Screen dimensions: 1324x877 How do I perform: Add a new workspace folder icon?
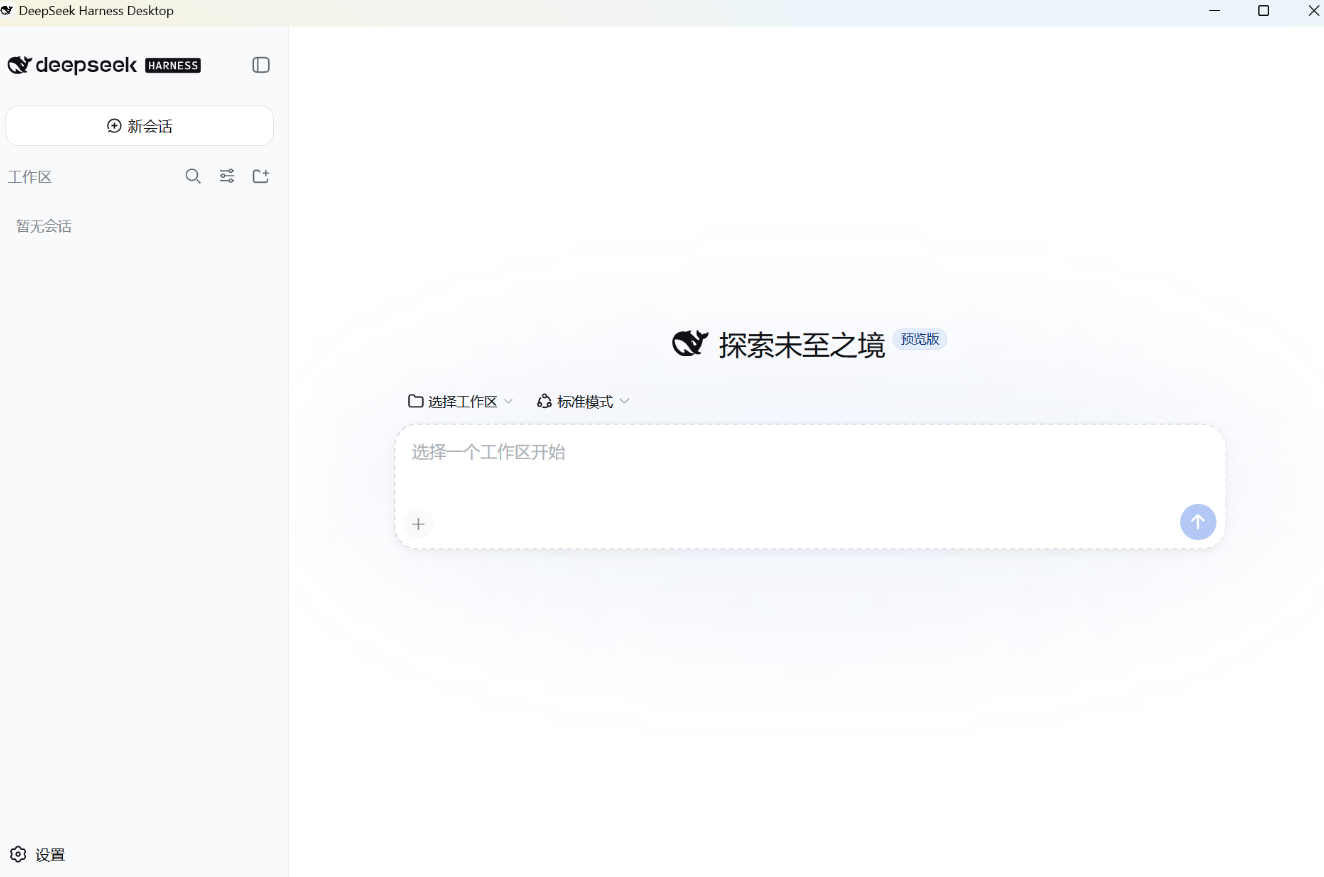click(261, 176)
